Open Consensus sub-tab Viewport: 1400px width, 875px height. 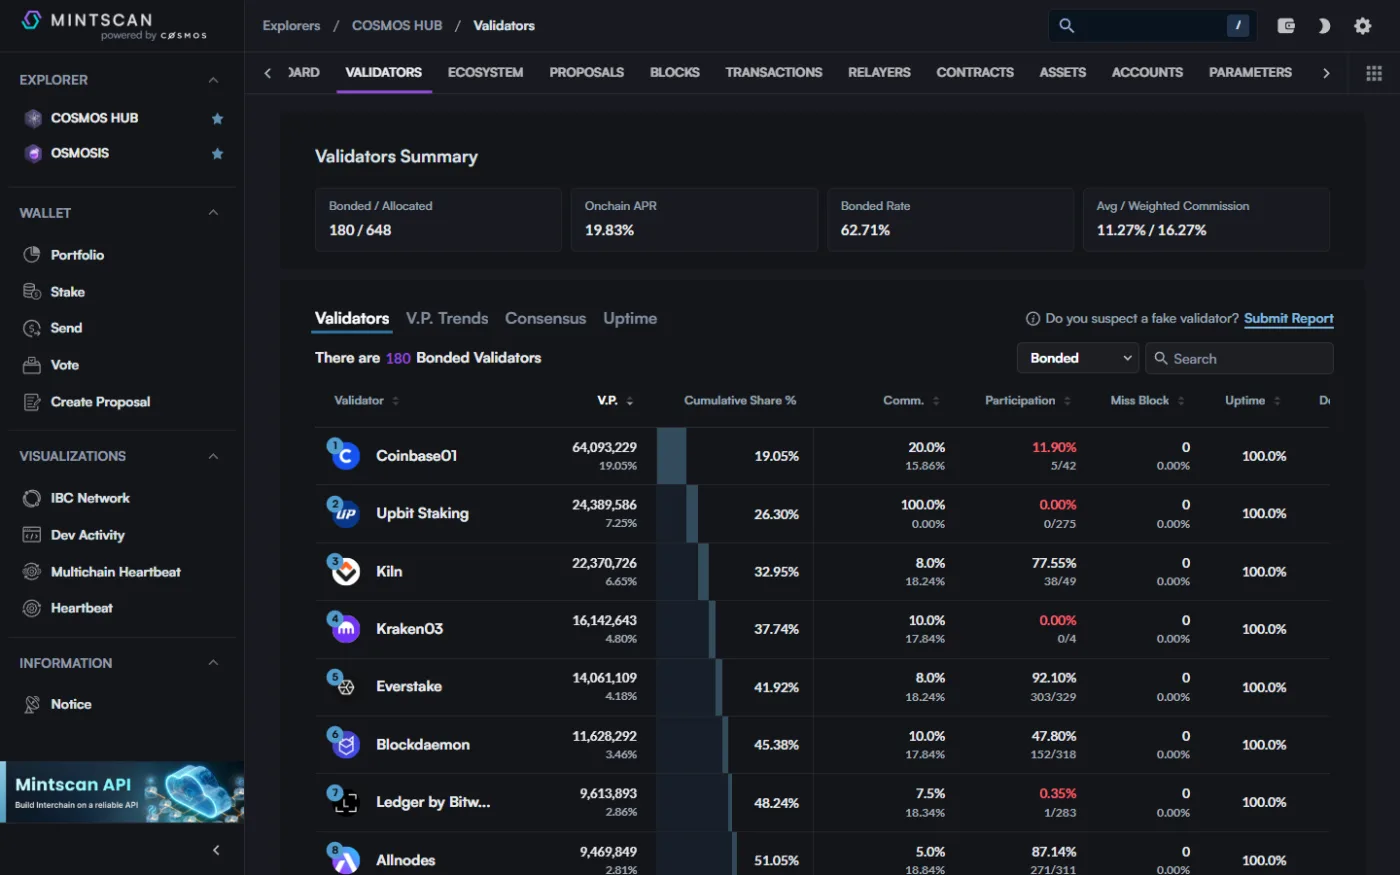[545, 318]
